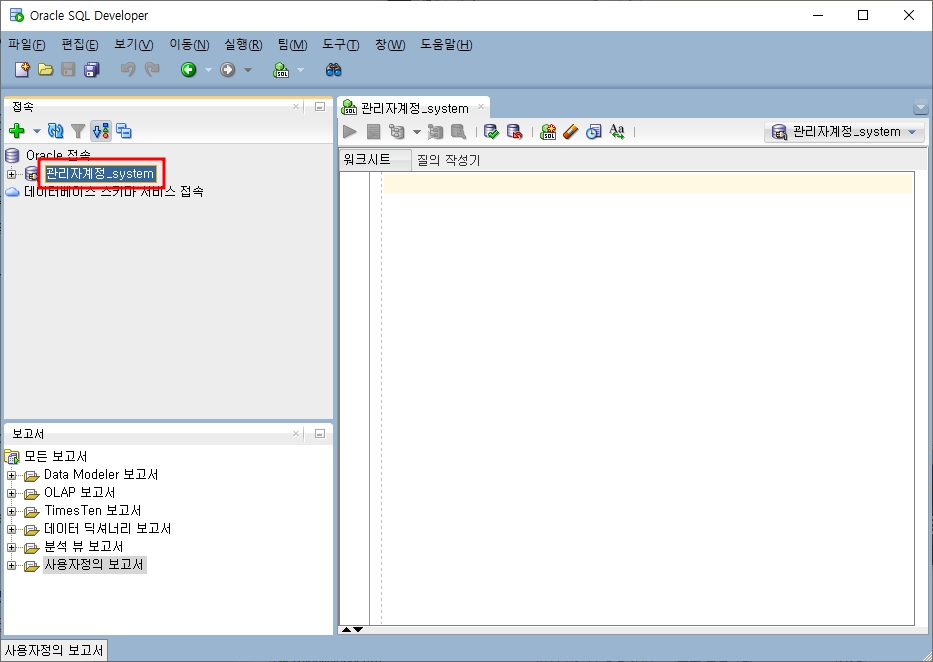Minimize the 접속 panel
The height and width of the screenshot is (662, 933).
point(320,106)
